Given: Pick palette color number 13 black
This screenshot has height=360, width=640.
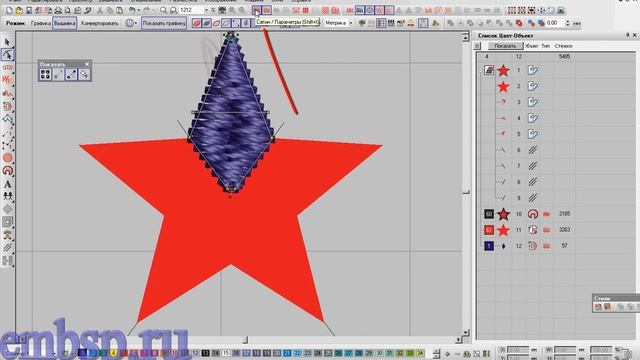Looking at the screenshot, I should (x=205, y=353).
